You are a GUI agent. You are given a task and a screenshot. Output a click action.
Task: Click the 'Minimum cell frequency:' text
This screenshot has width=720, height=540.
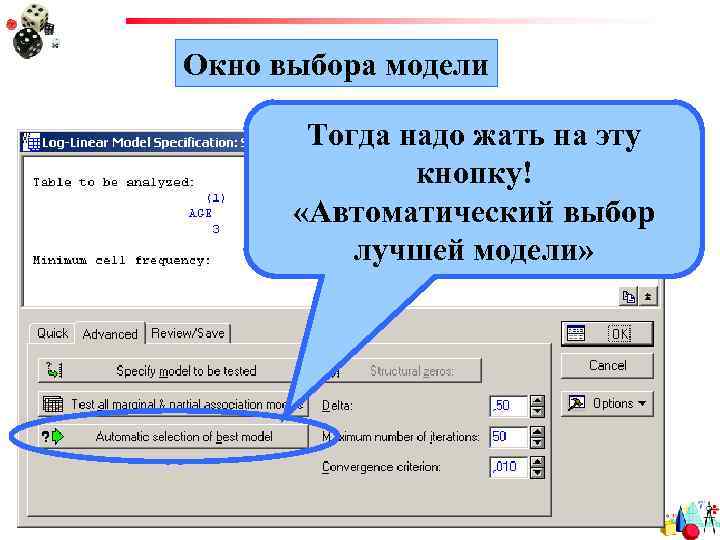click(x=121, y=260)
